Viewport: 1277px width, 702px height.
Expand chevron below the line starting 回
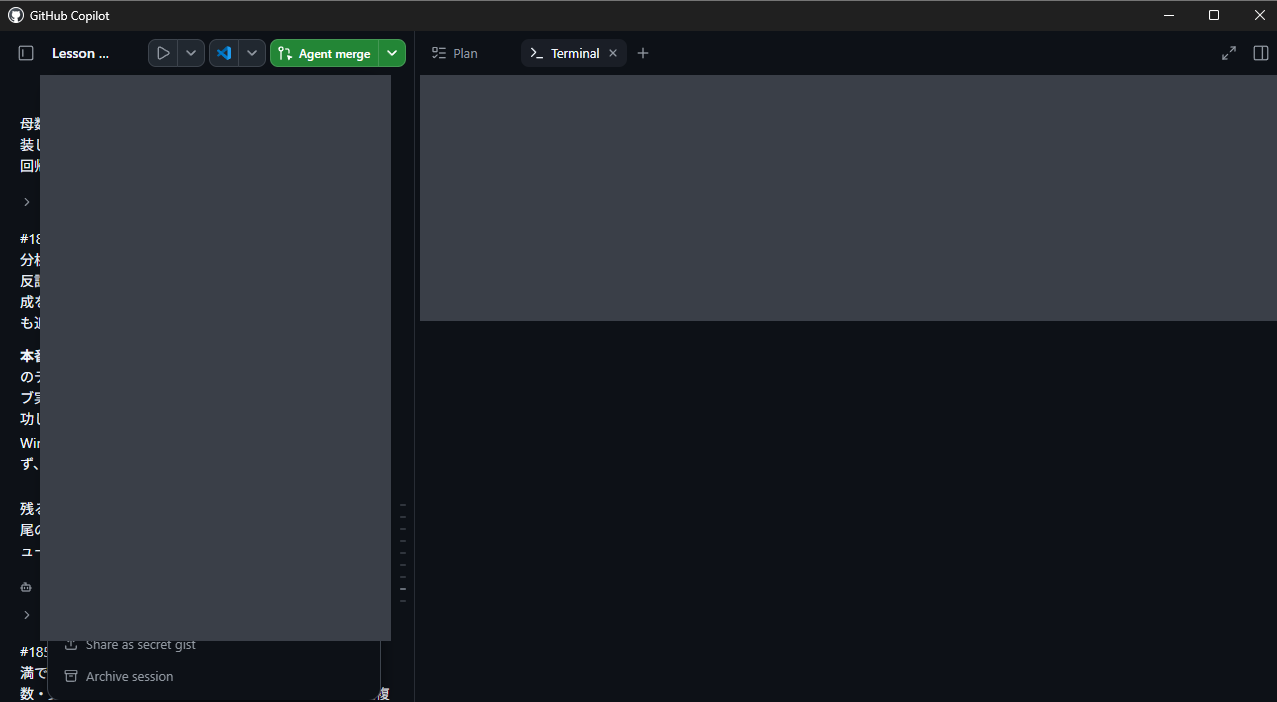(x=27, y=202)
